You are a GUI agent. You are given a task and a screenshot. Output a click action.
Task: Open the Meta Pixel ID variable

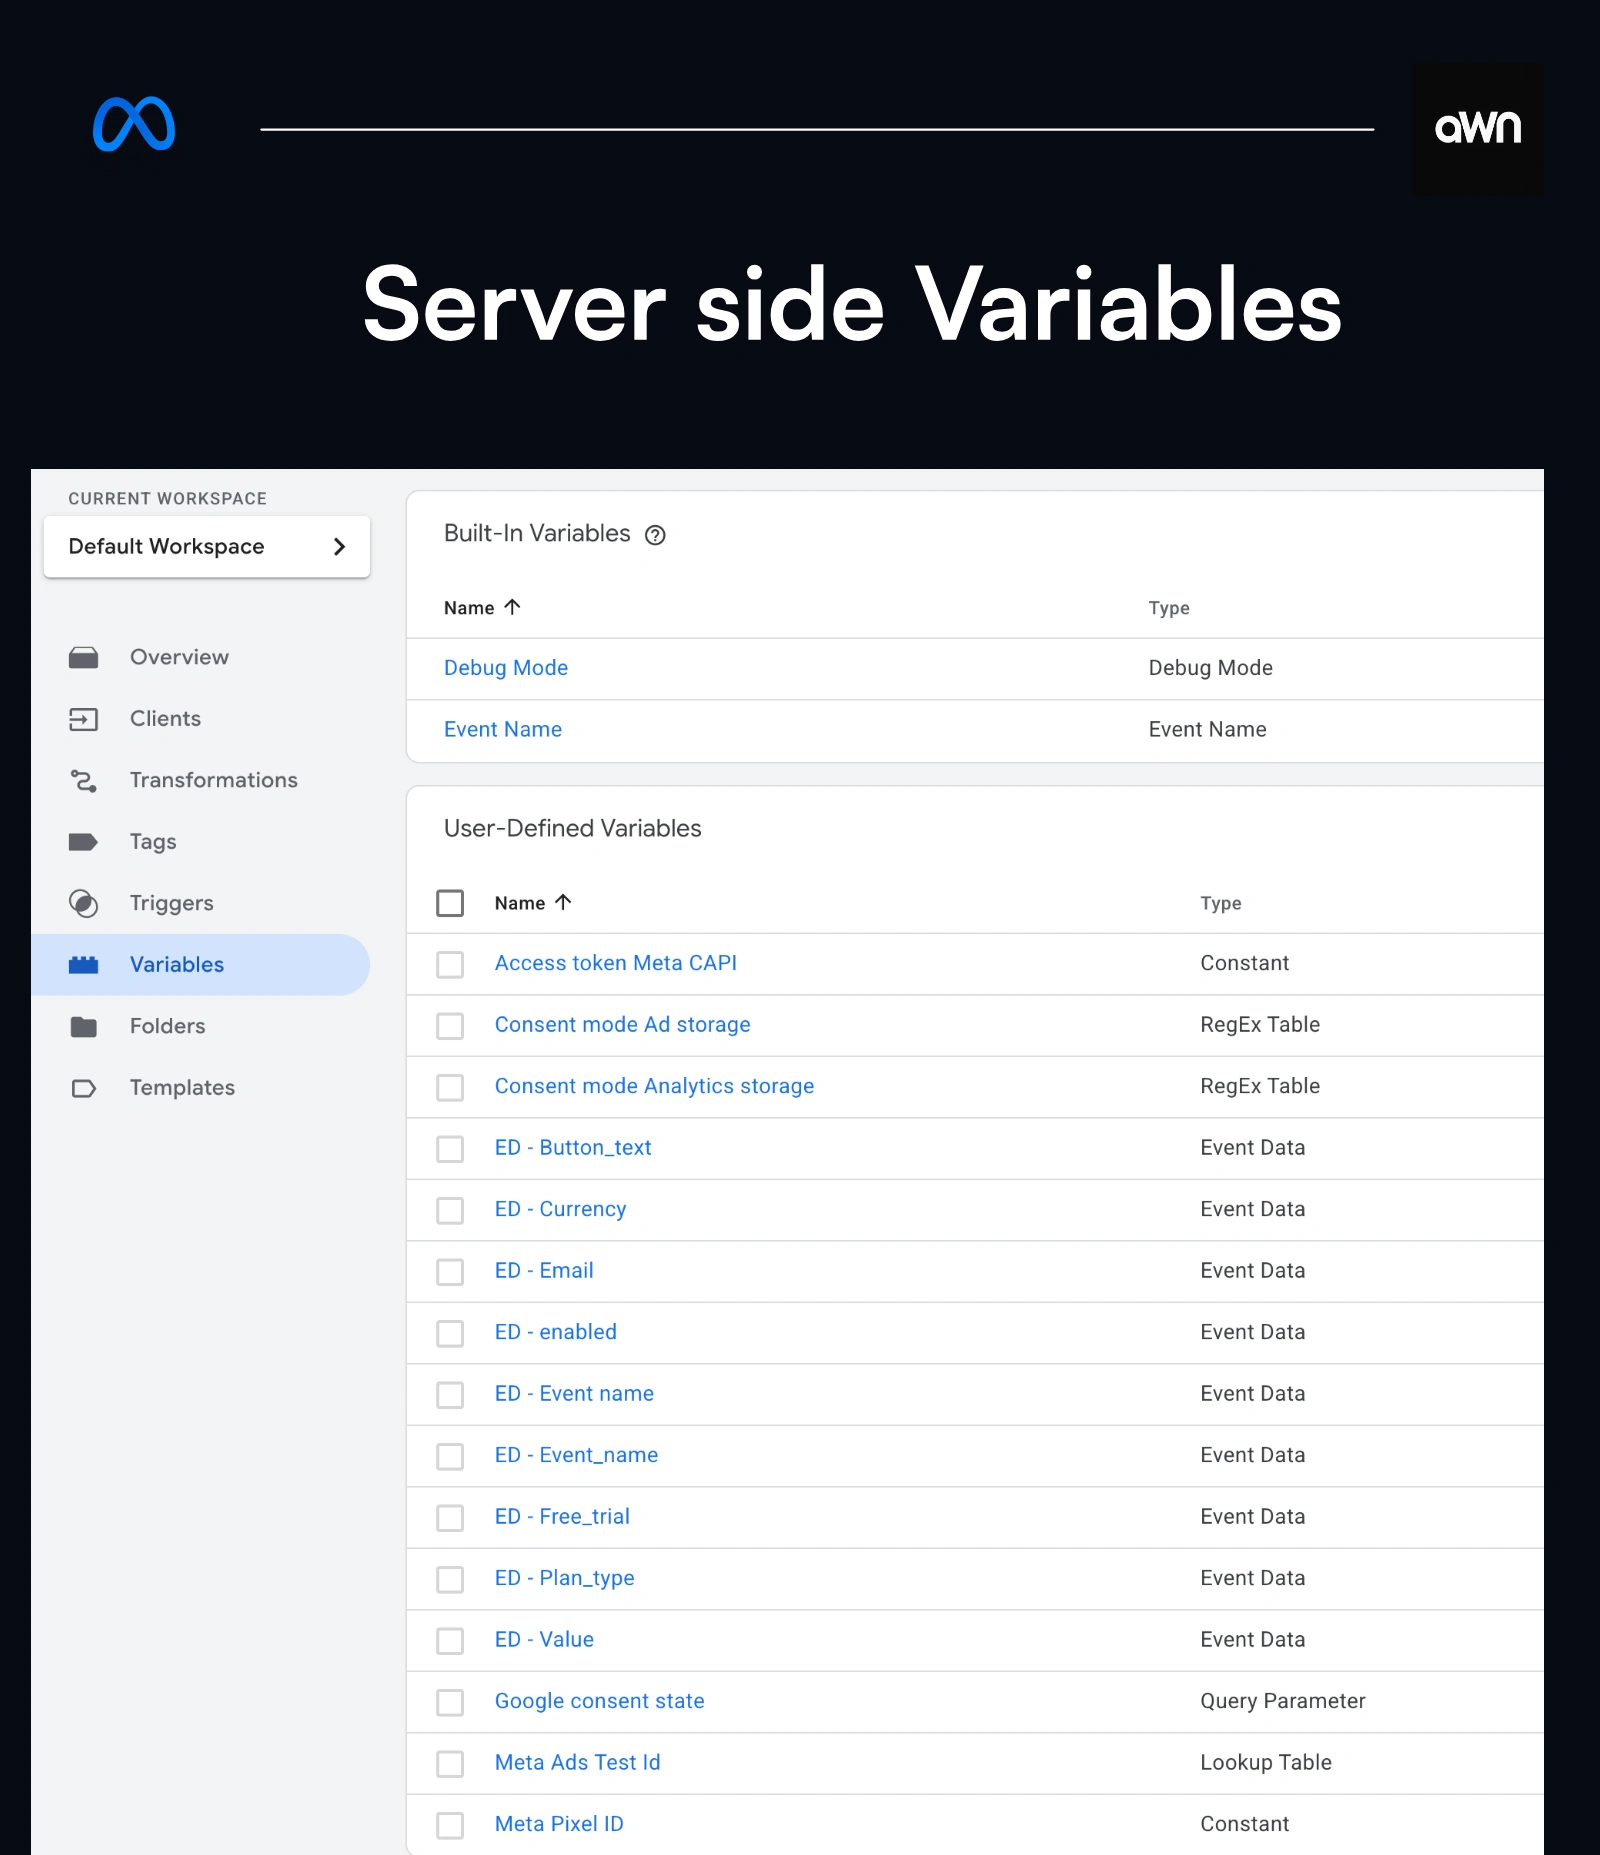click(559, 1824)
